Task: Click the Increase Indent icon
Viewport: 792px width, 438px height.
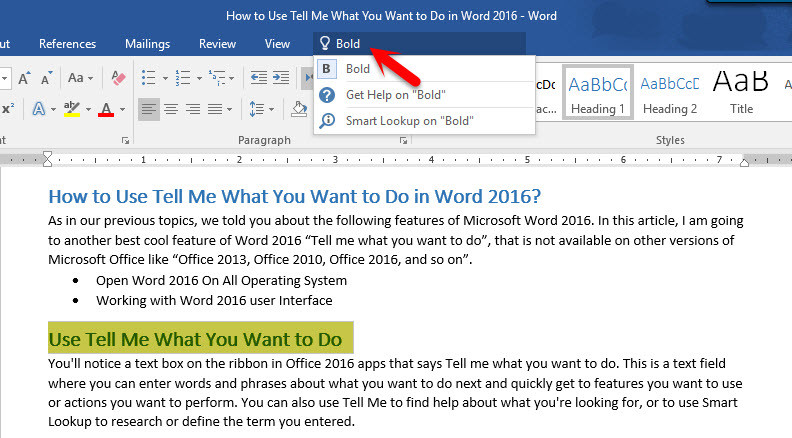Action: [281, 78]
